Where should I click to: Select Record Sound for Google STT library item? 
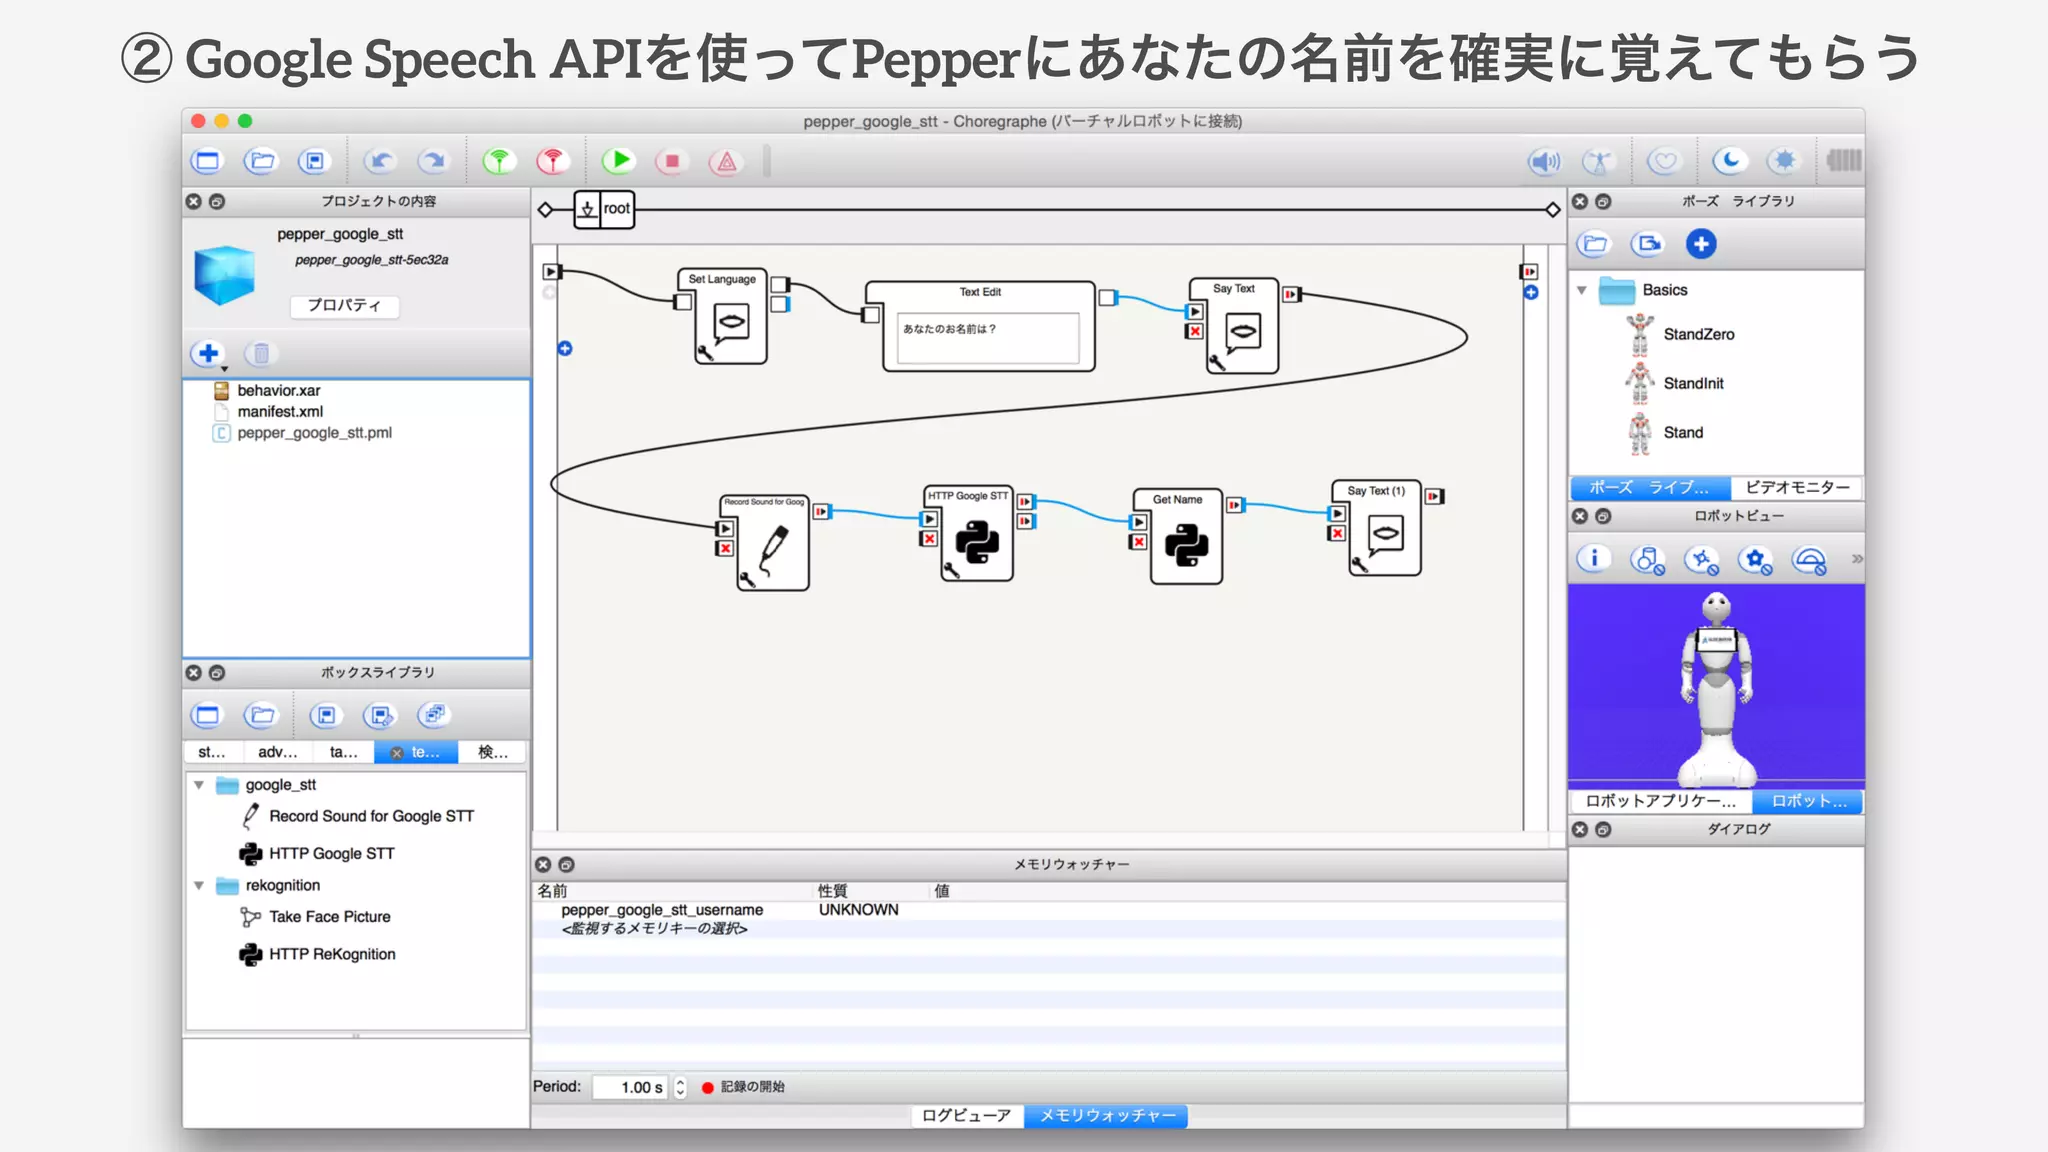point(358,816)
